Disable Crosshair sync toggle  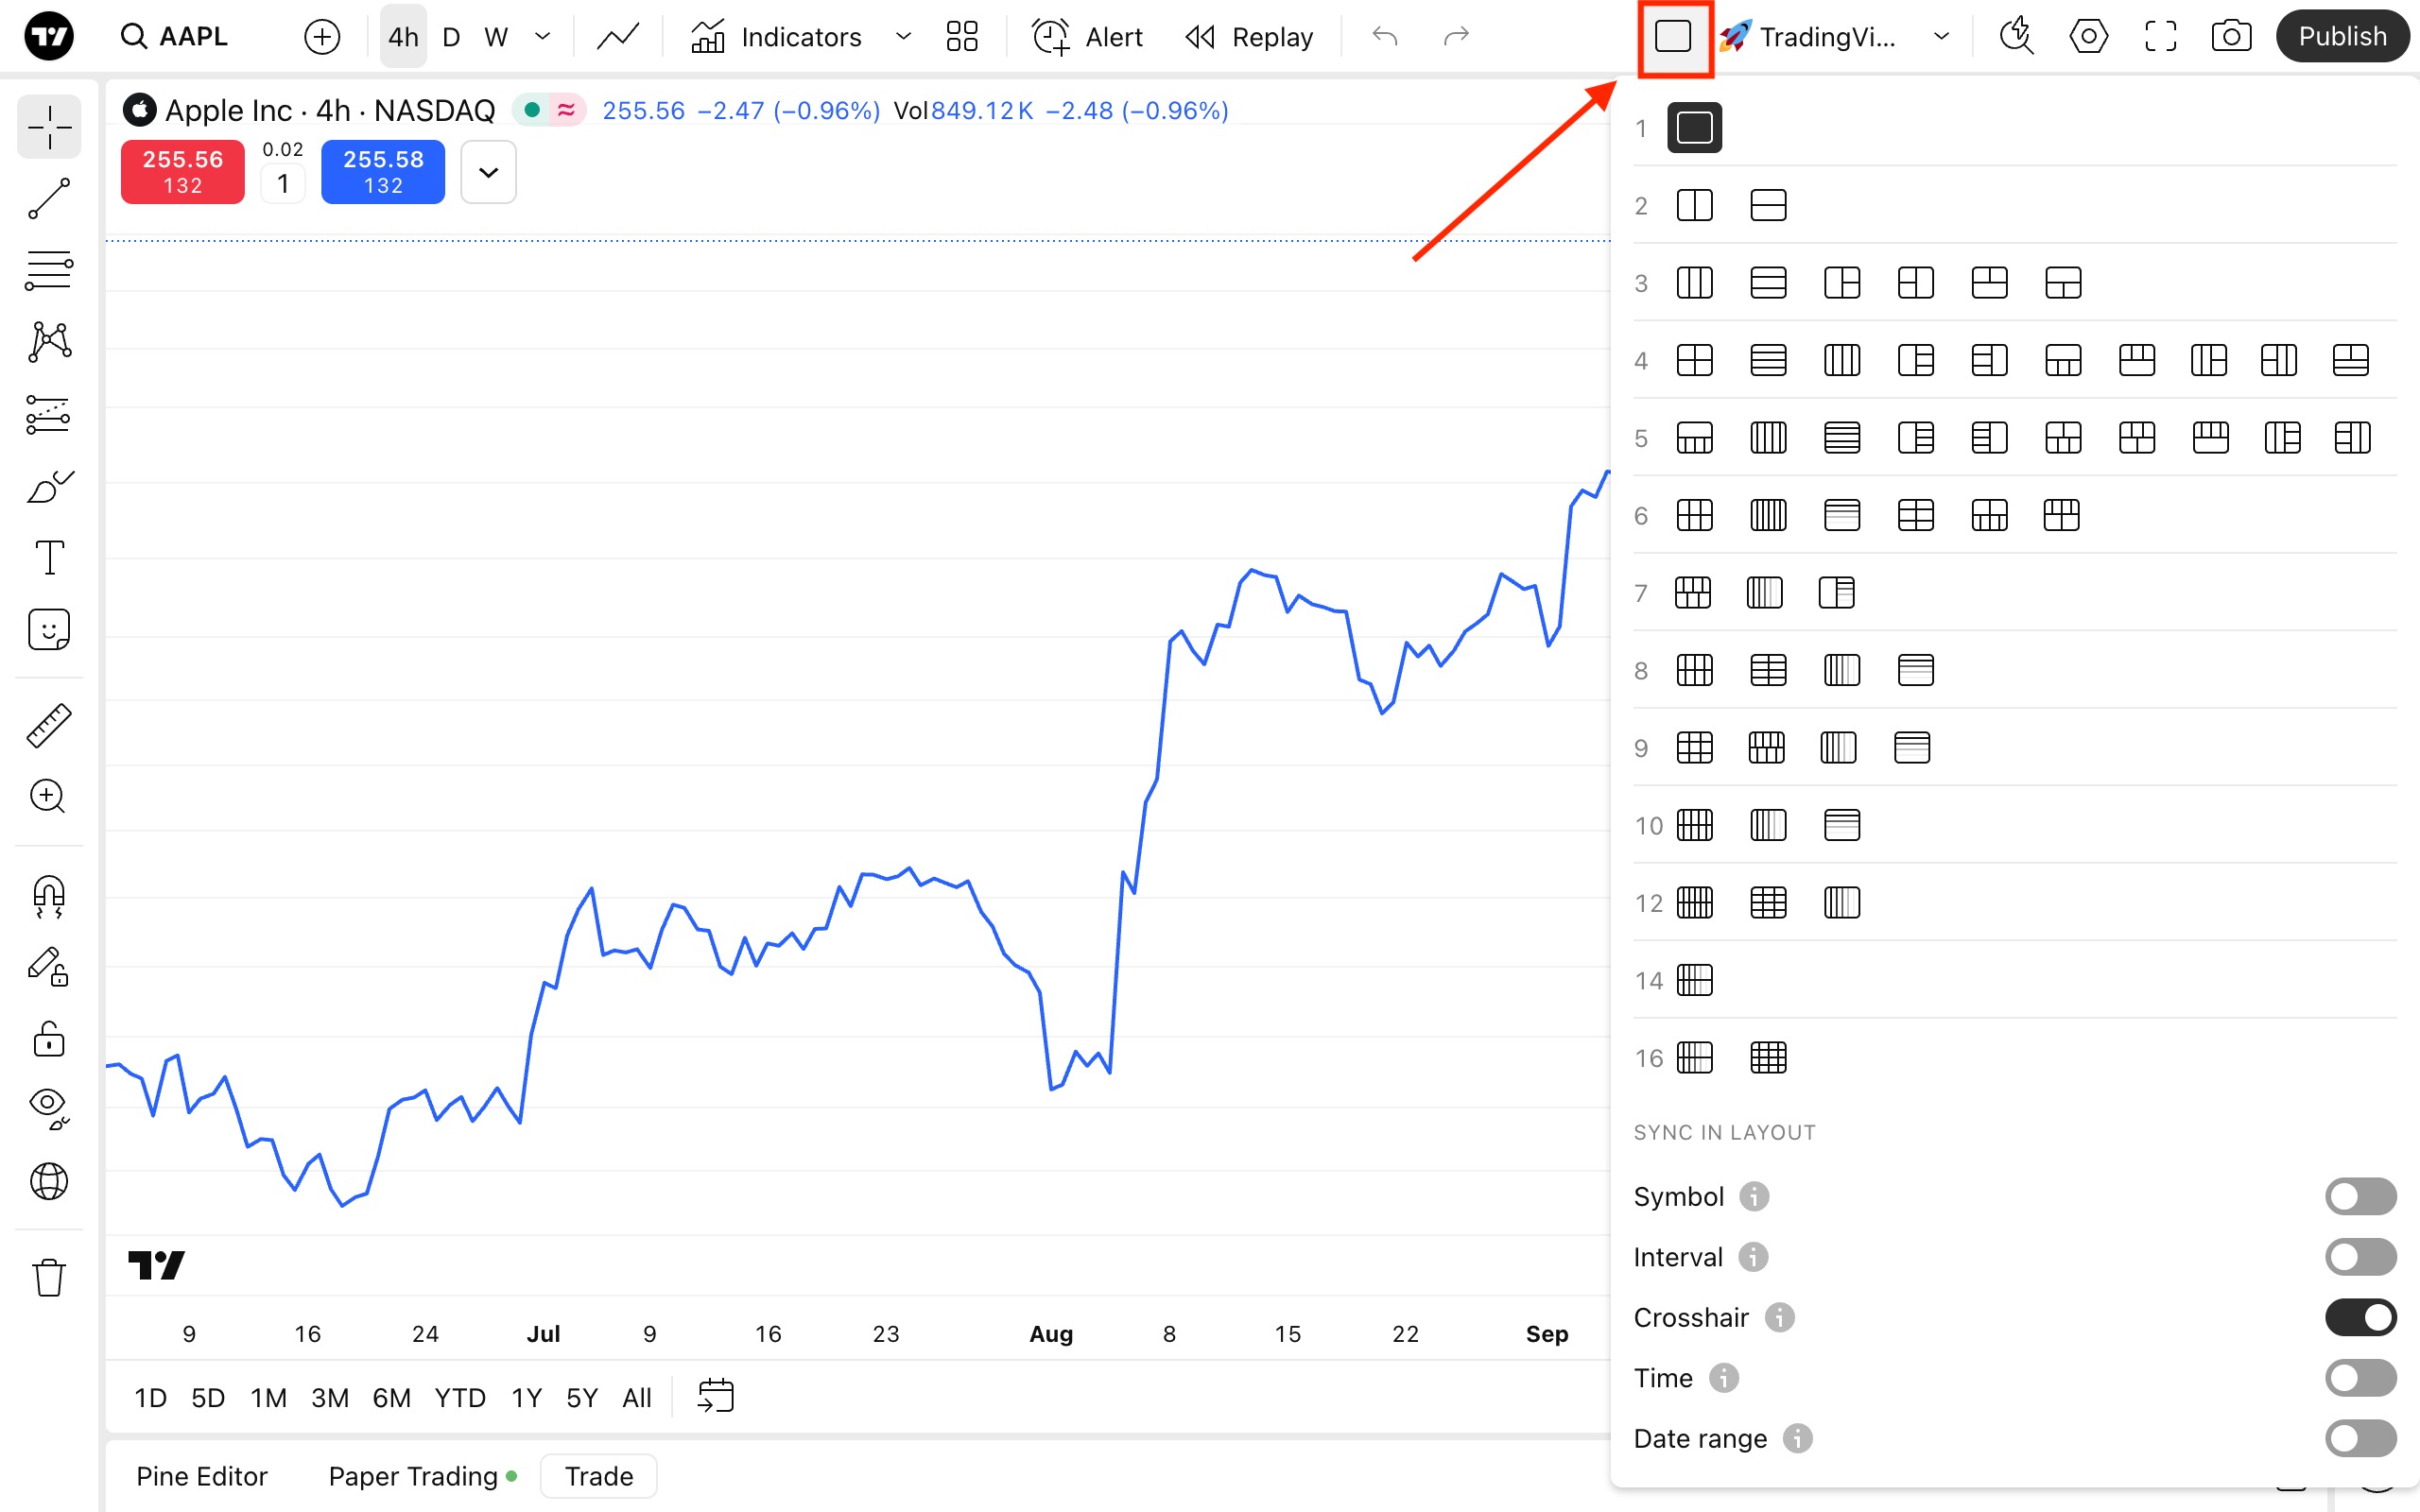pos(2360,1317)
